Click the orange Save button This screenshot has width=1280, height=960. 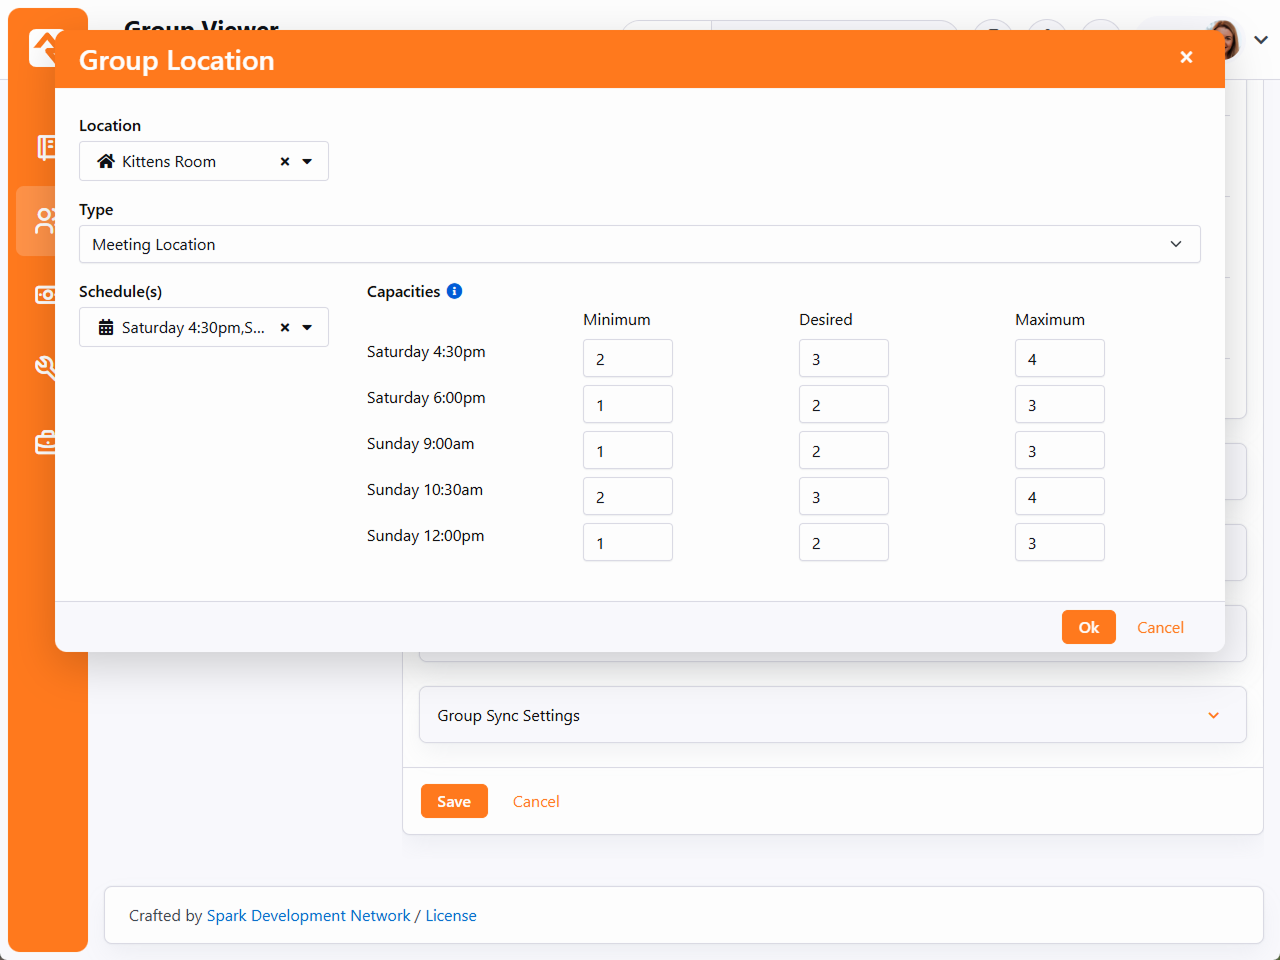point(454,801)
